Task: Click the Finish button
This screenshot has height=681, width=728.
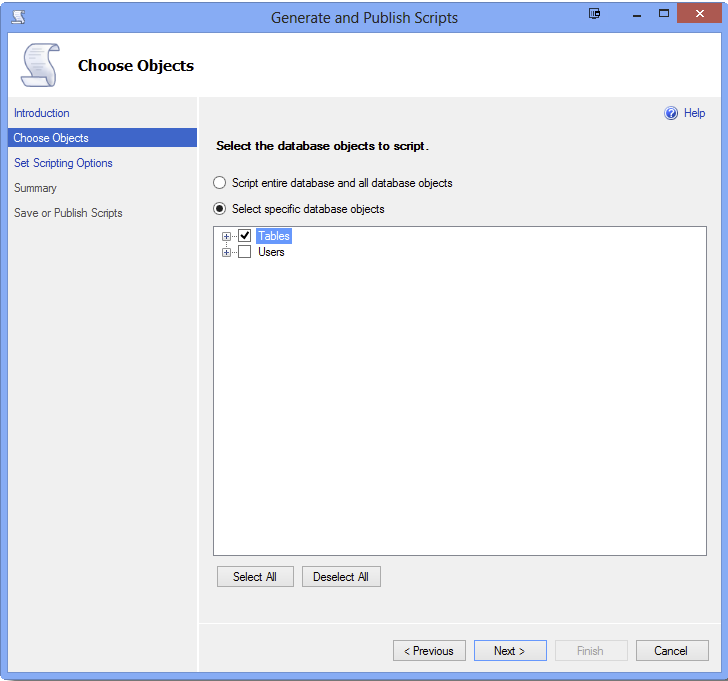Action: point(591,651)
